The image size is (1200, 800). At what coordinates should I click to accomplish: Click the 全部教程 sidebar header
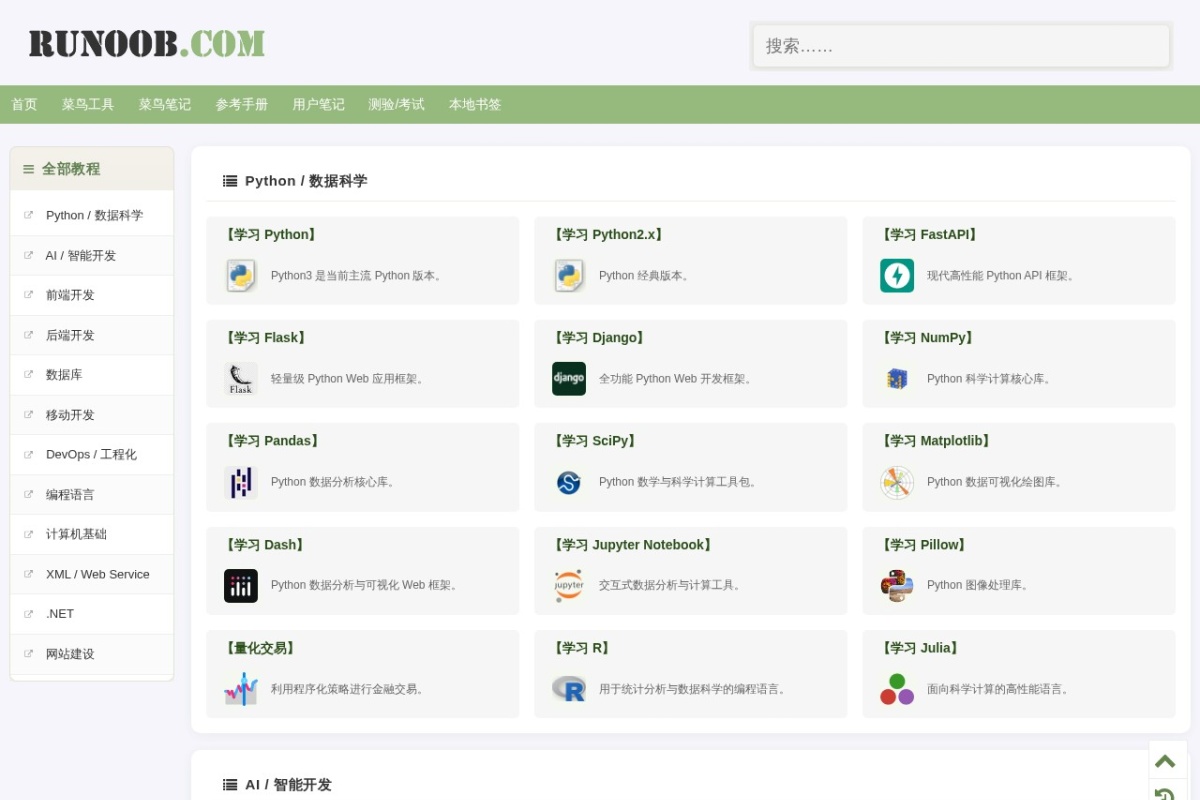click(92, 169)
